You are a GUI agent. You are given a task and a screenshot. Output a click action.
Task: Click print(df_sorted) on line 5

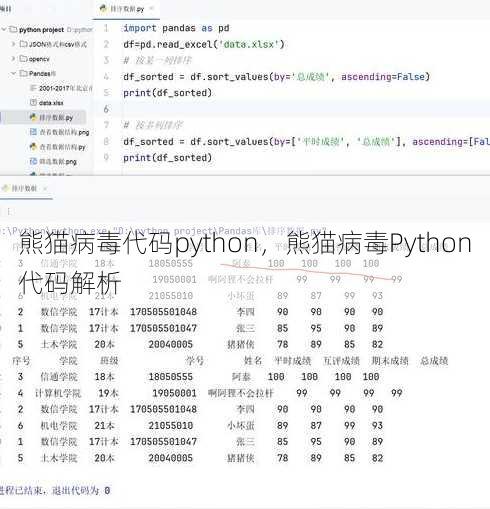[167, 93]
